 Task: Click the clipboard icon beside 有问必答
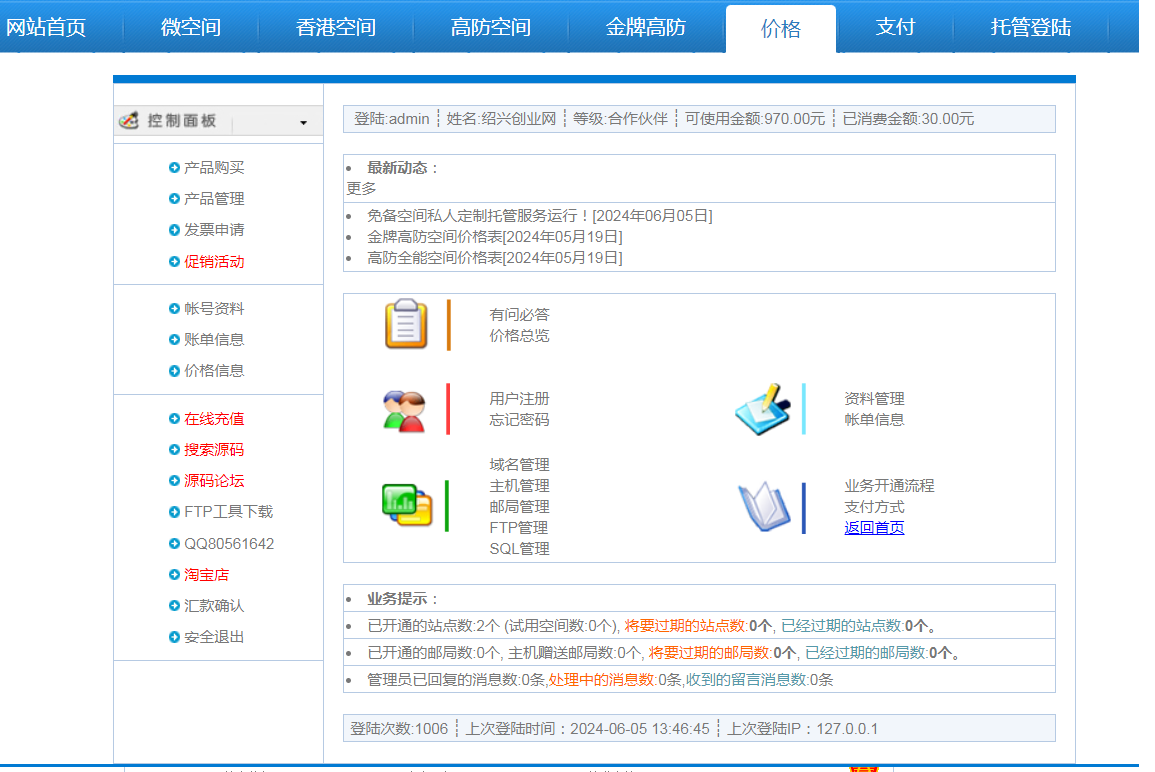[x=406, y=324]
